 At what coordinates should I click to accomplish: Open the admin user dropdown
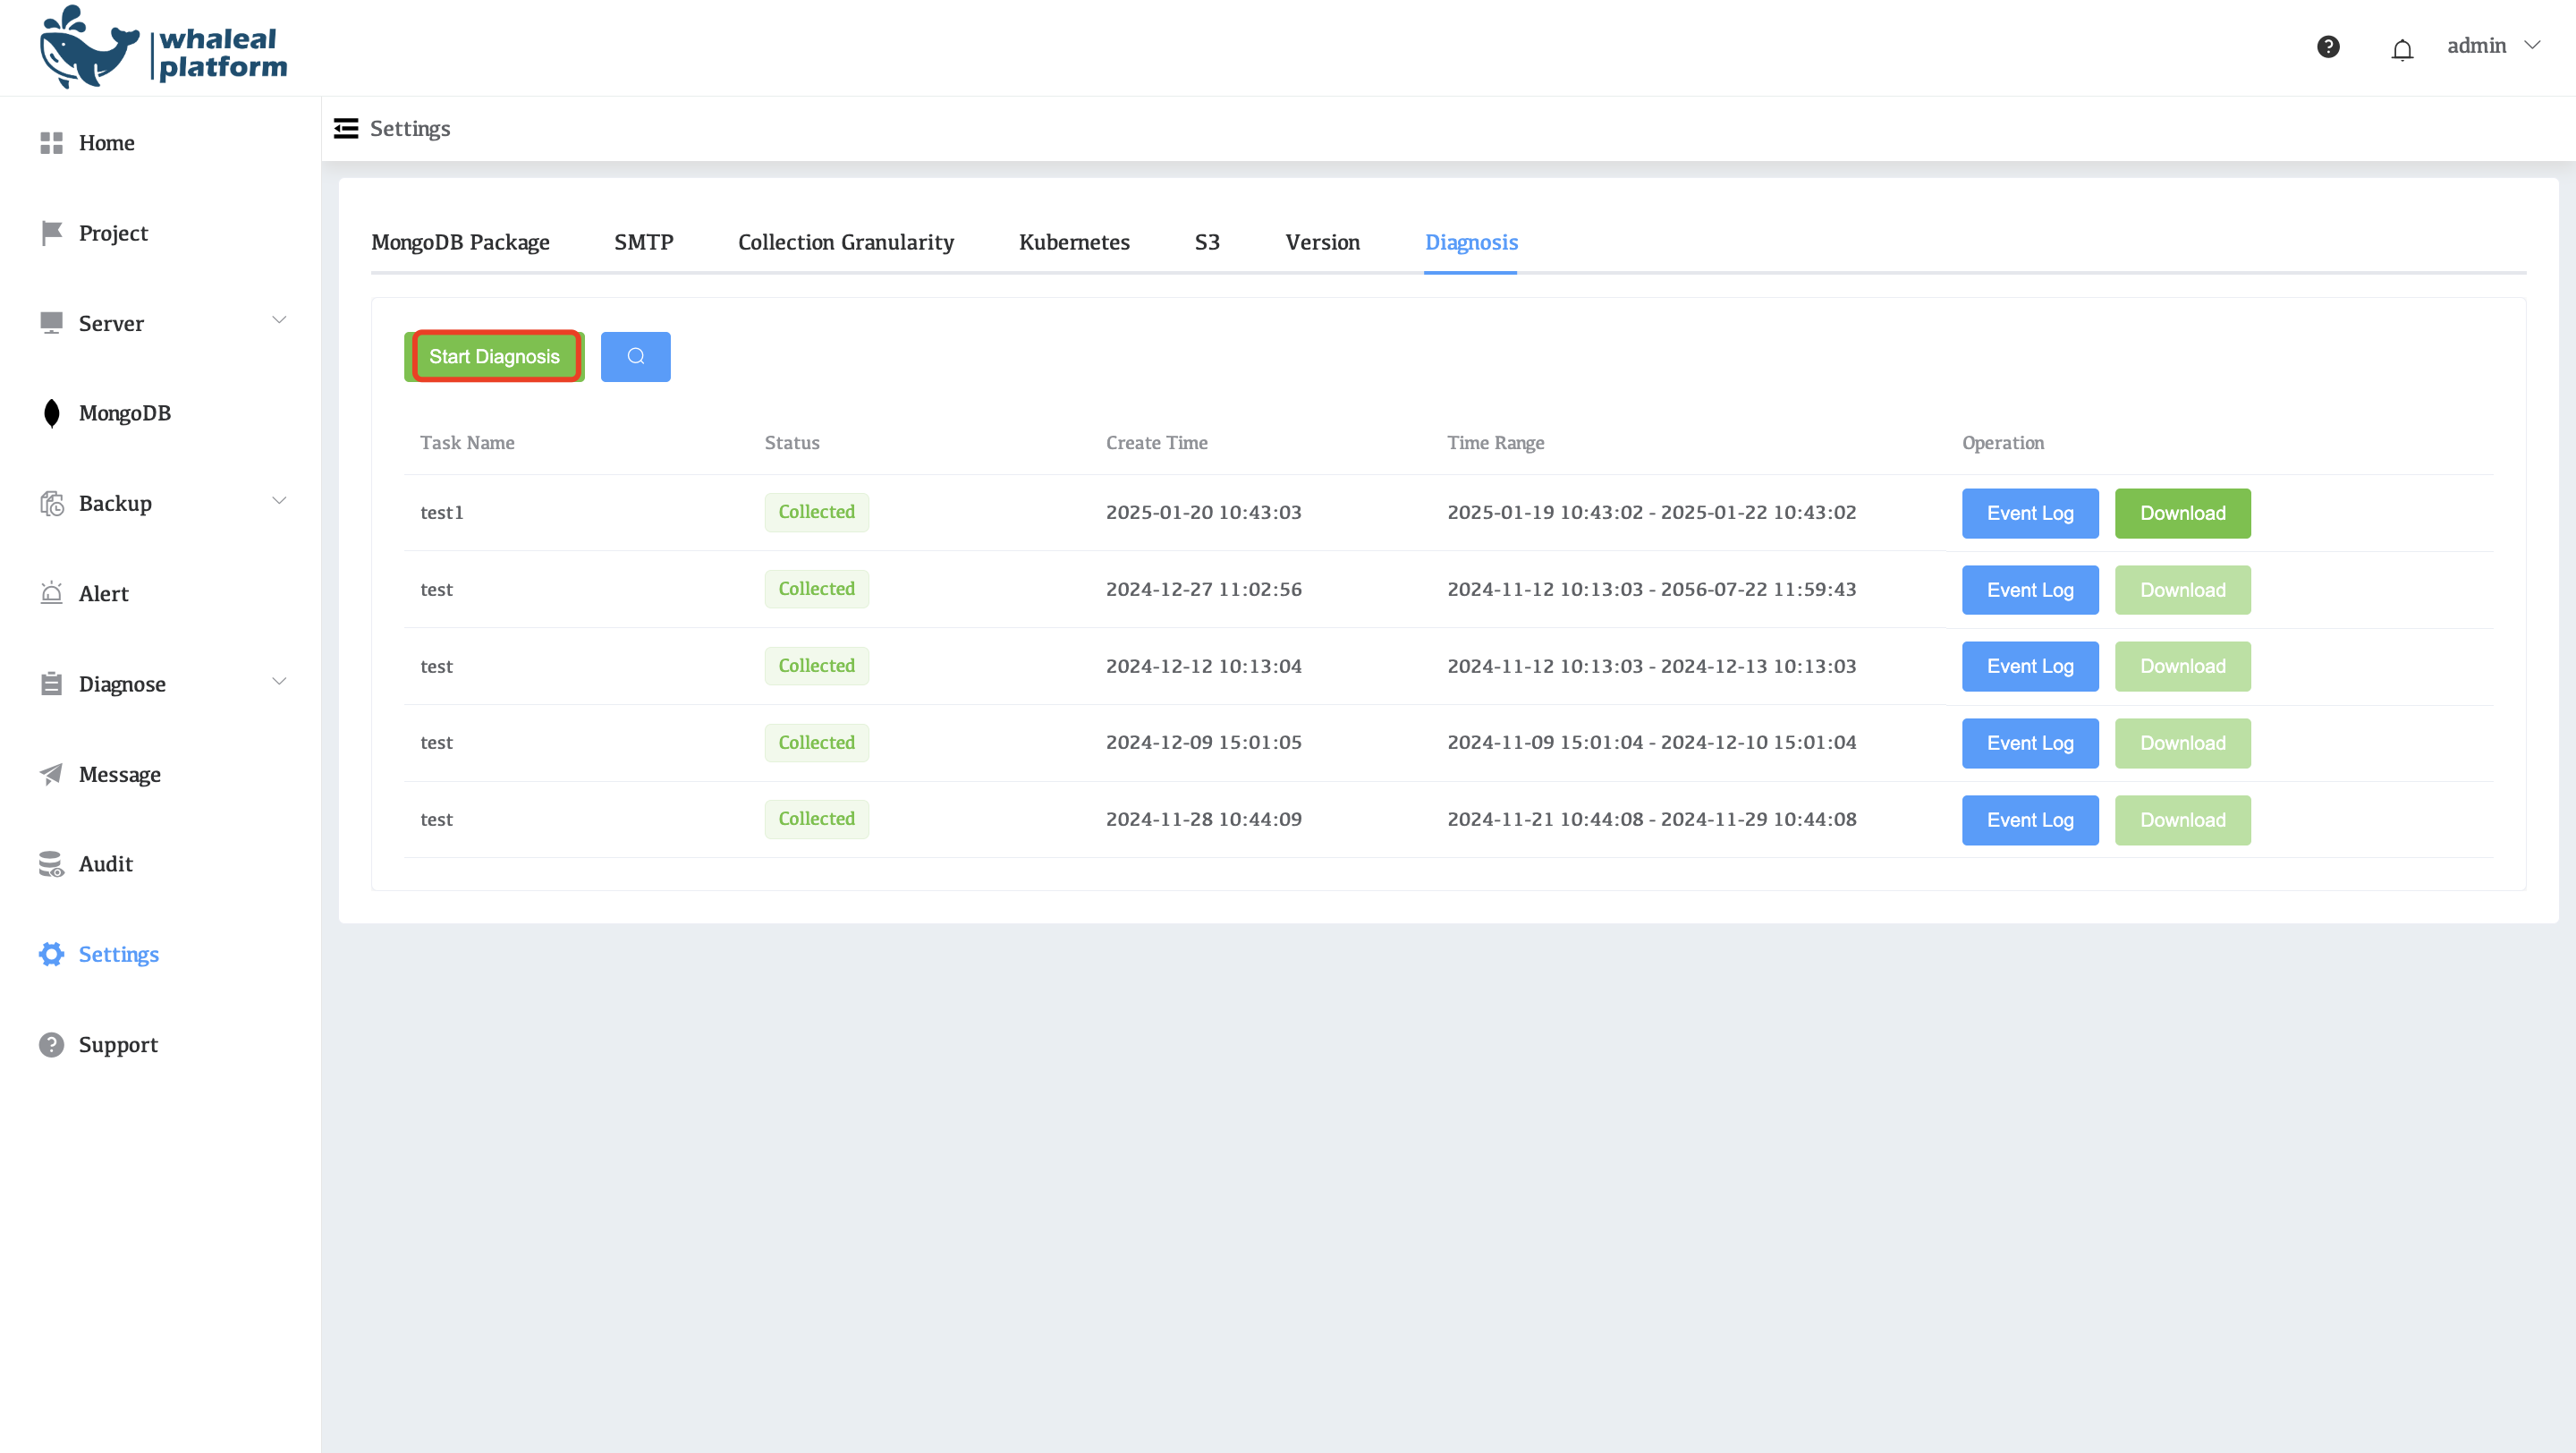2492,46
